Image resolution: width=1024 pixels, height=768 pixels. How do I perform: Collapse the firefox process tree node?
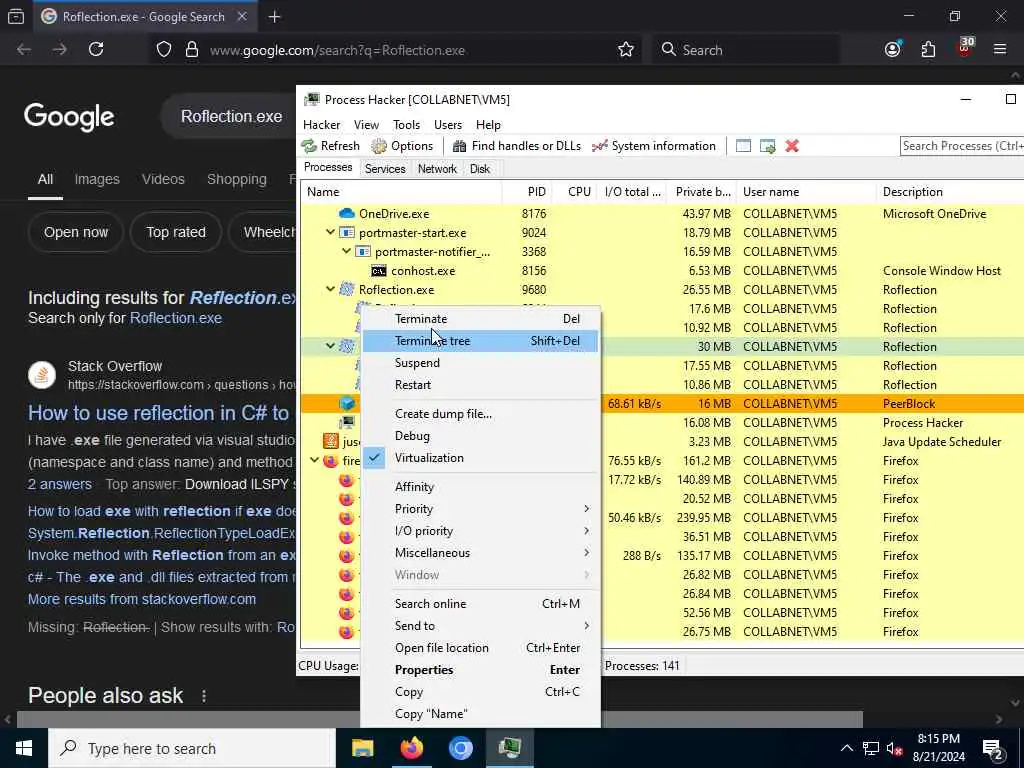coord(315,460)
